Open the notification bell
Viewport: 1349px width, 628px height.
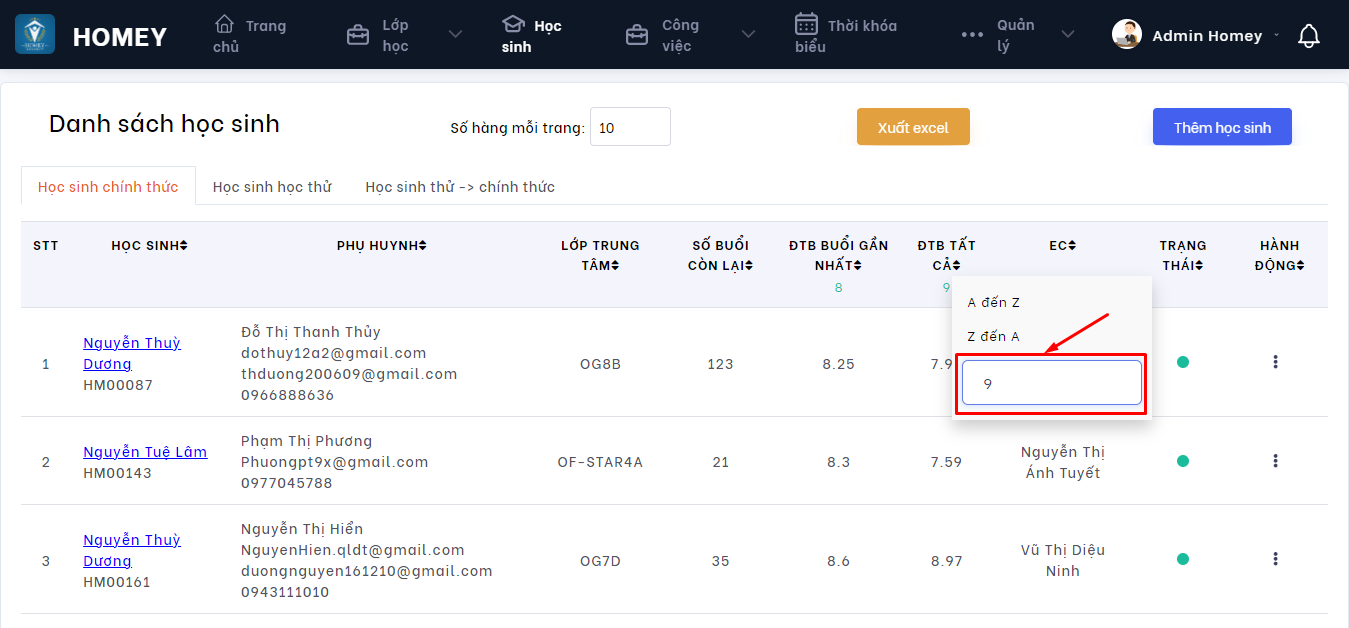click(x=1308, y=36)
